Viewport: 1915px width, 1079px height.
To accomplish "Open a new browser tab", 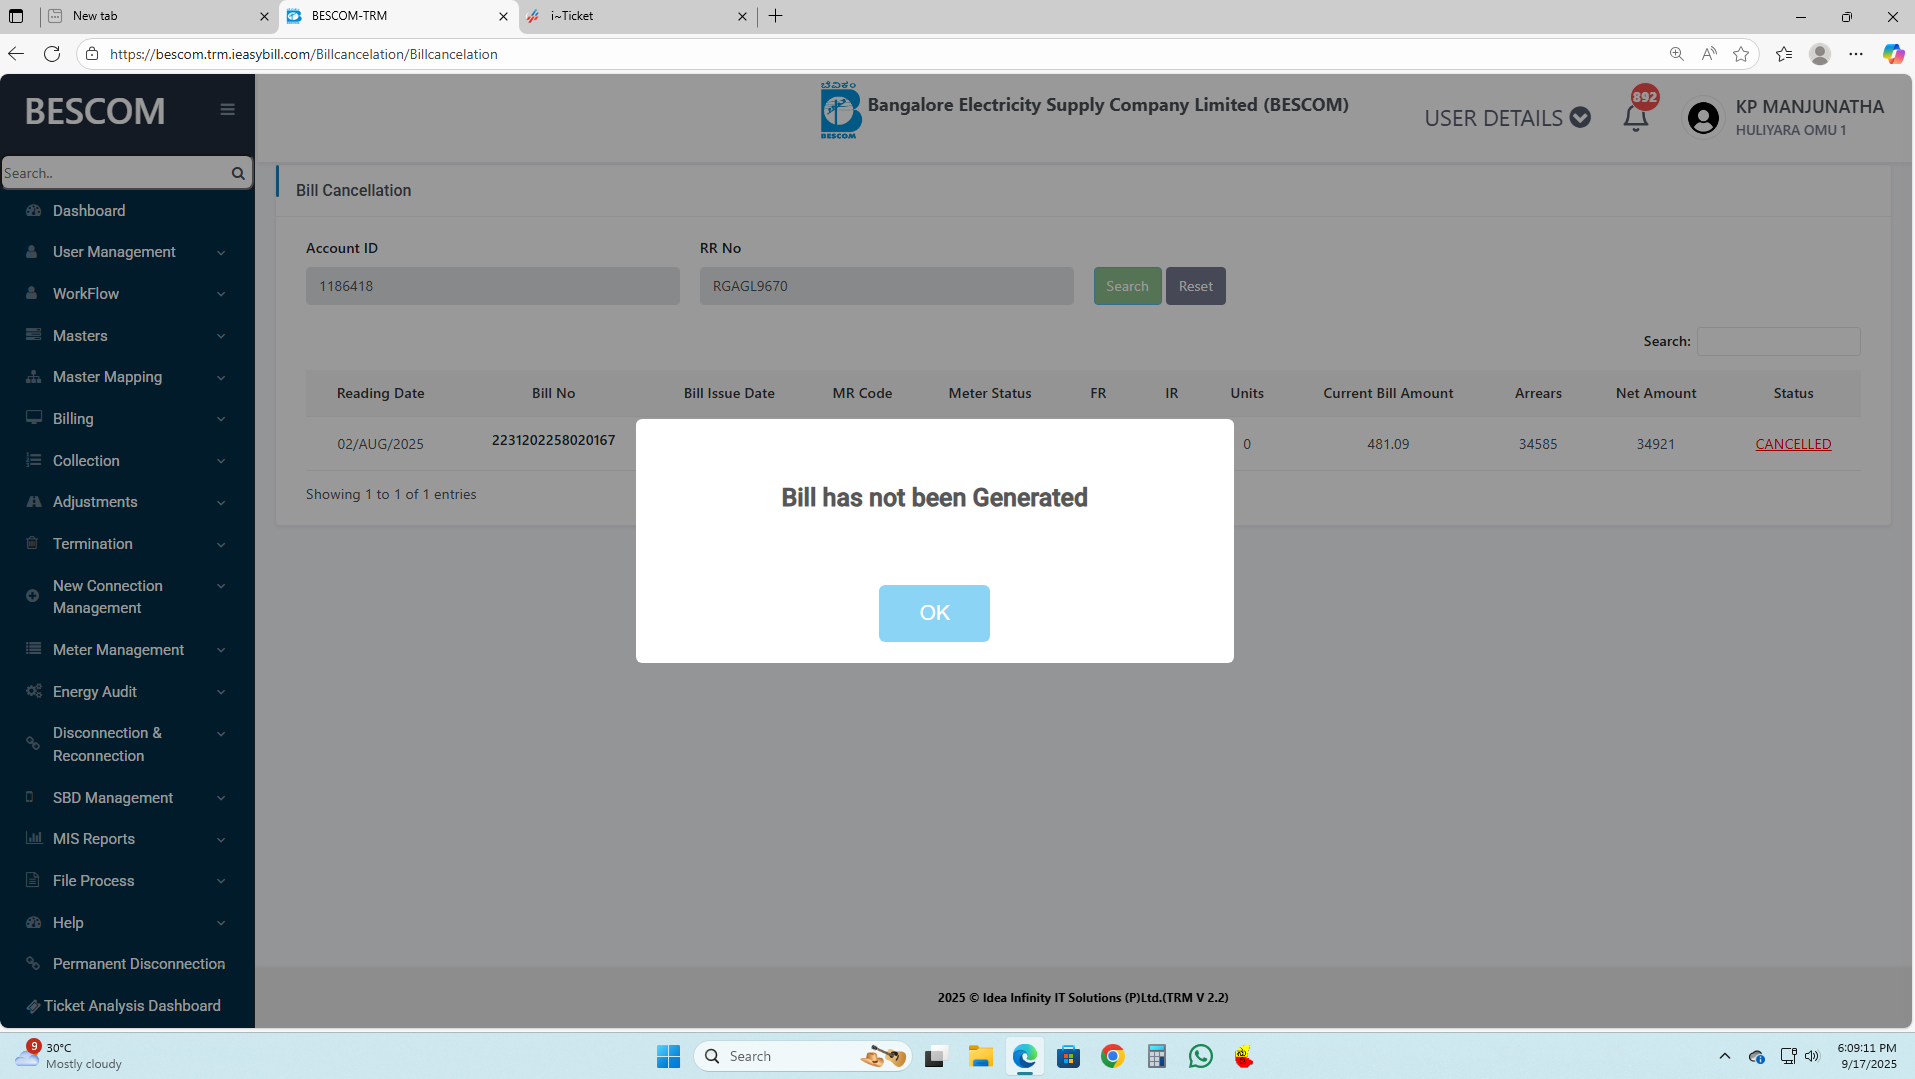I will [776, 16].
